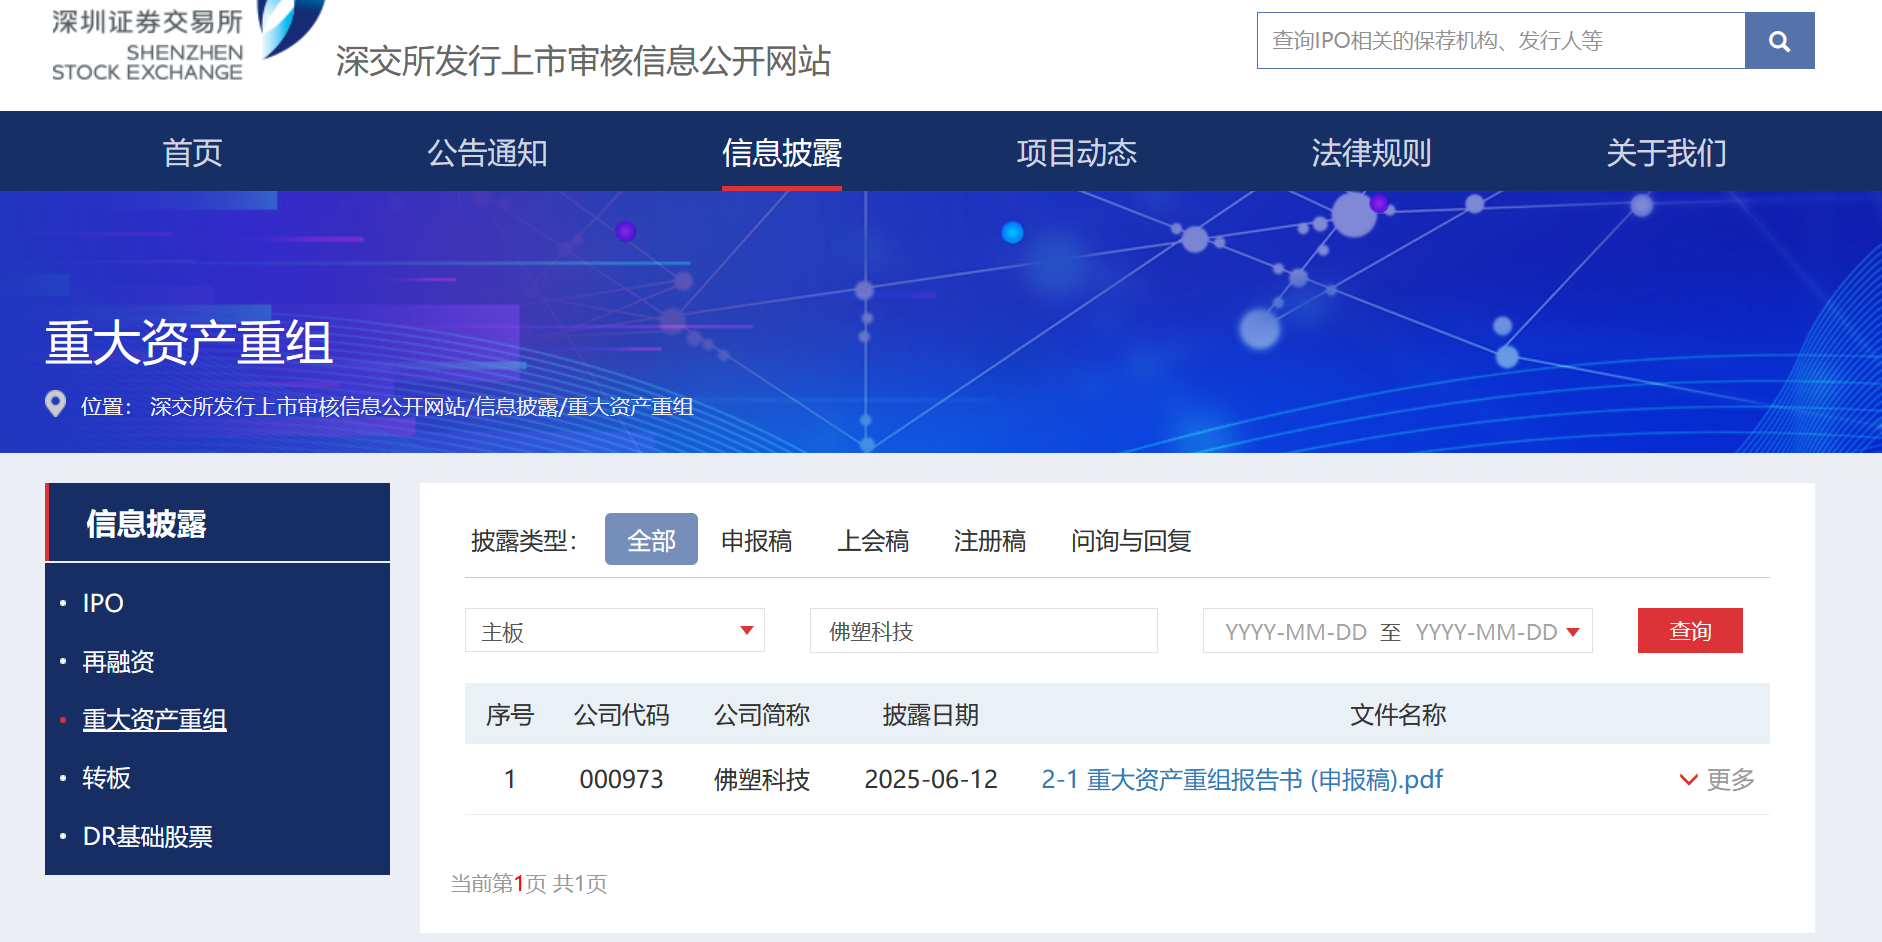Click the 佛塑科技 company name field

tap(984, 631)
